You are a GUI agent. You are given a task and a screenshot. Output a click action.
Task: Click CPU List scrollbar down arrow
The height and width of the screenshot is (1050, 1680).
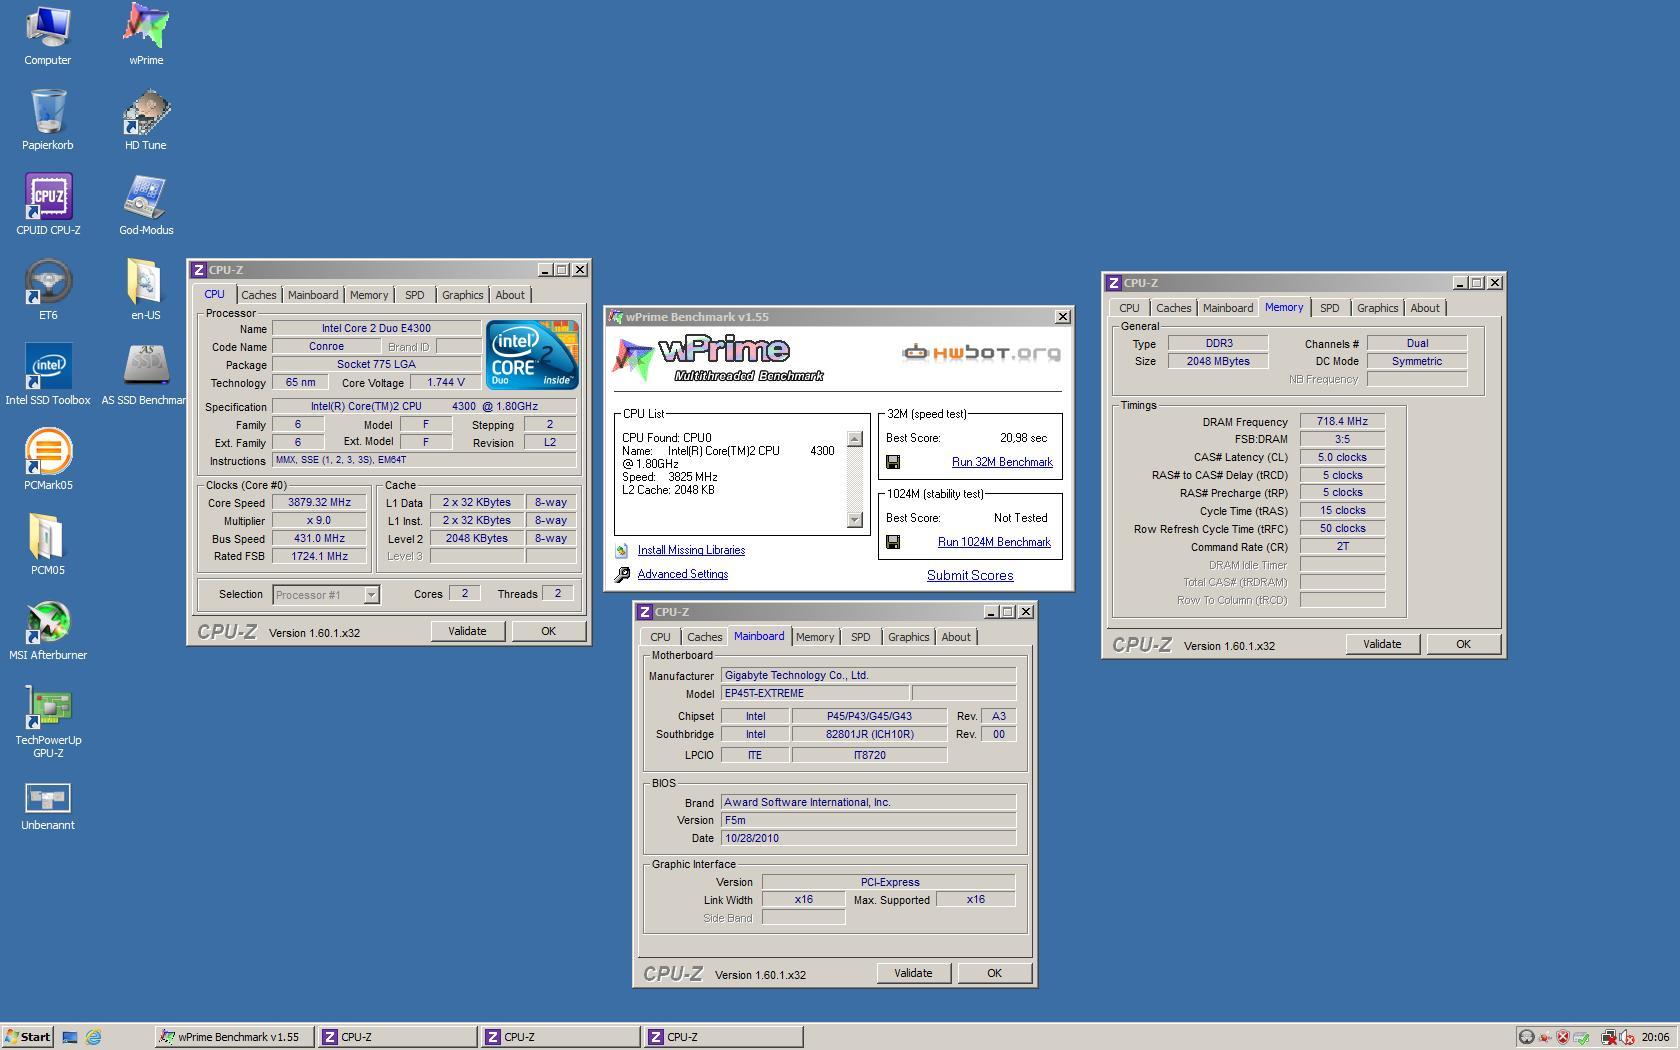[854, 519]
